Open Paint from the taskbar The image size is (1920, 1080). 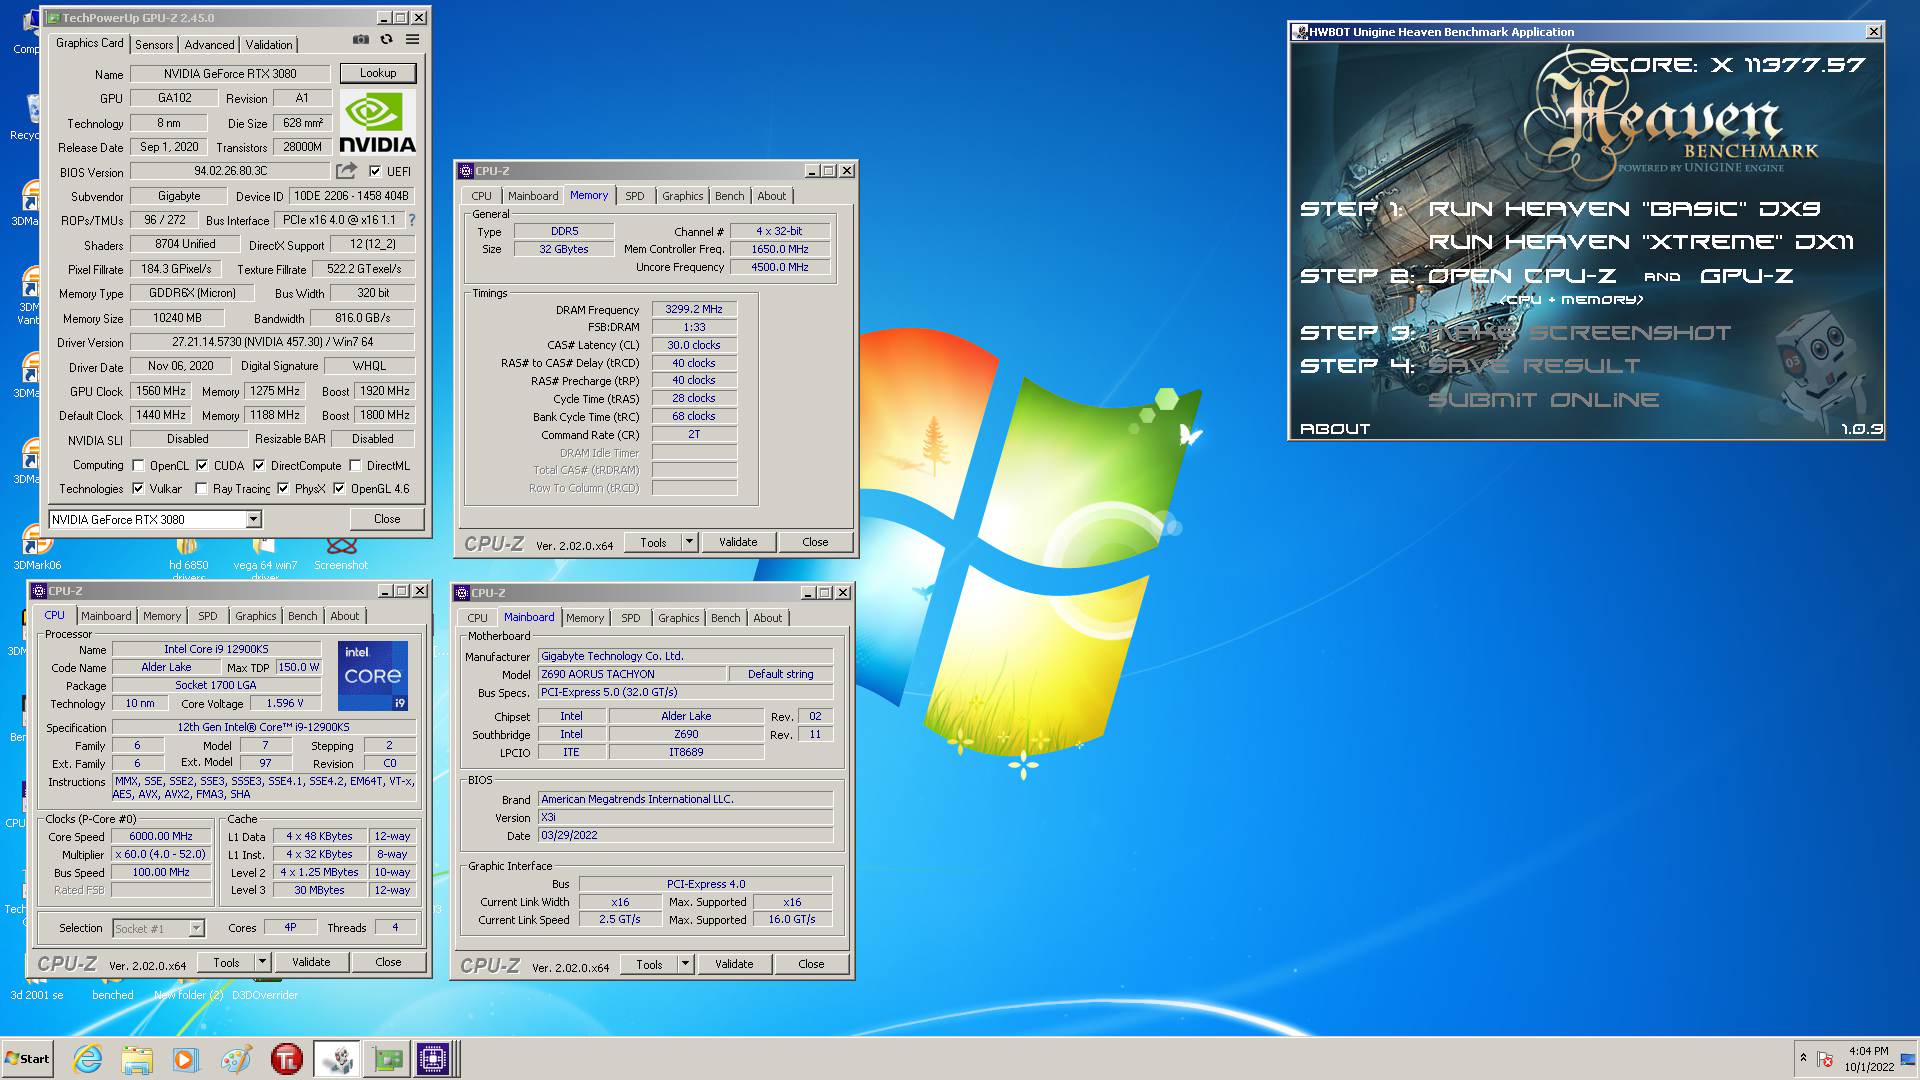click(236, 1059)
